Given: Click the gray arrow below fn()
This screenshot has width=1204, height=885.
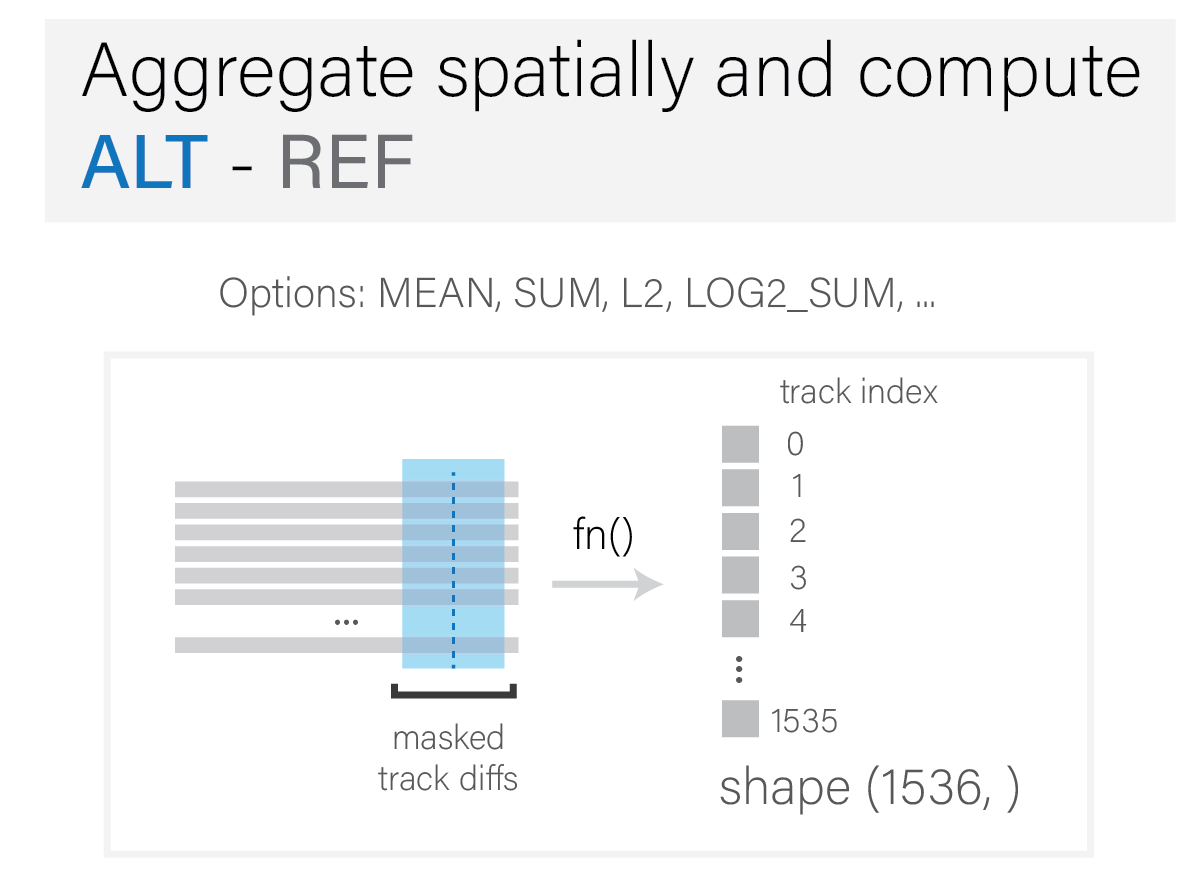Looking at the screenshot, I should coord(607,583).
